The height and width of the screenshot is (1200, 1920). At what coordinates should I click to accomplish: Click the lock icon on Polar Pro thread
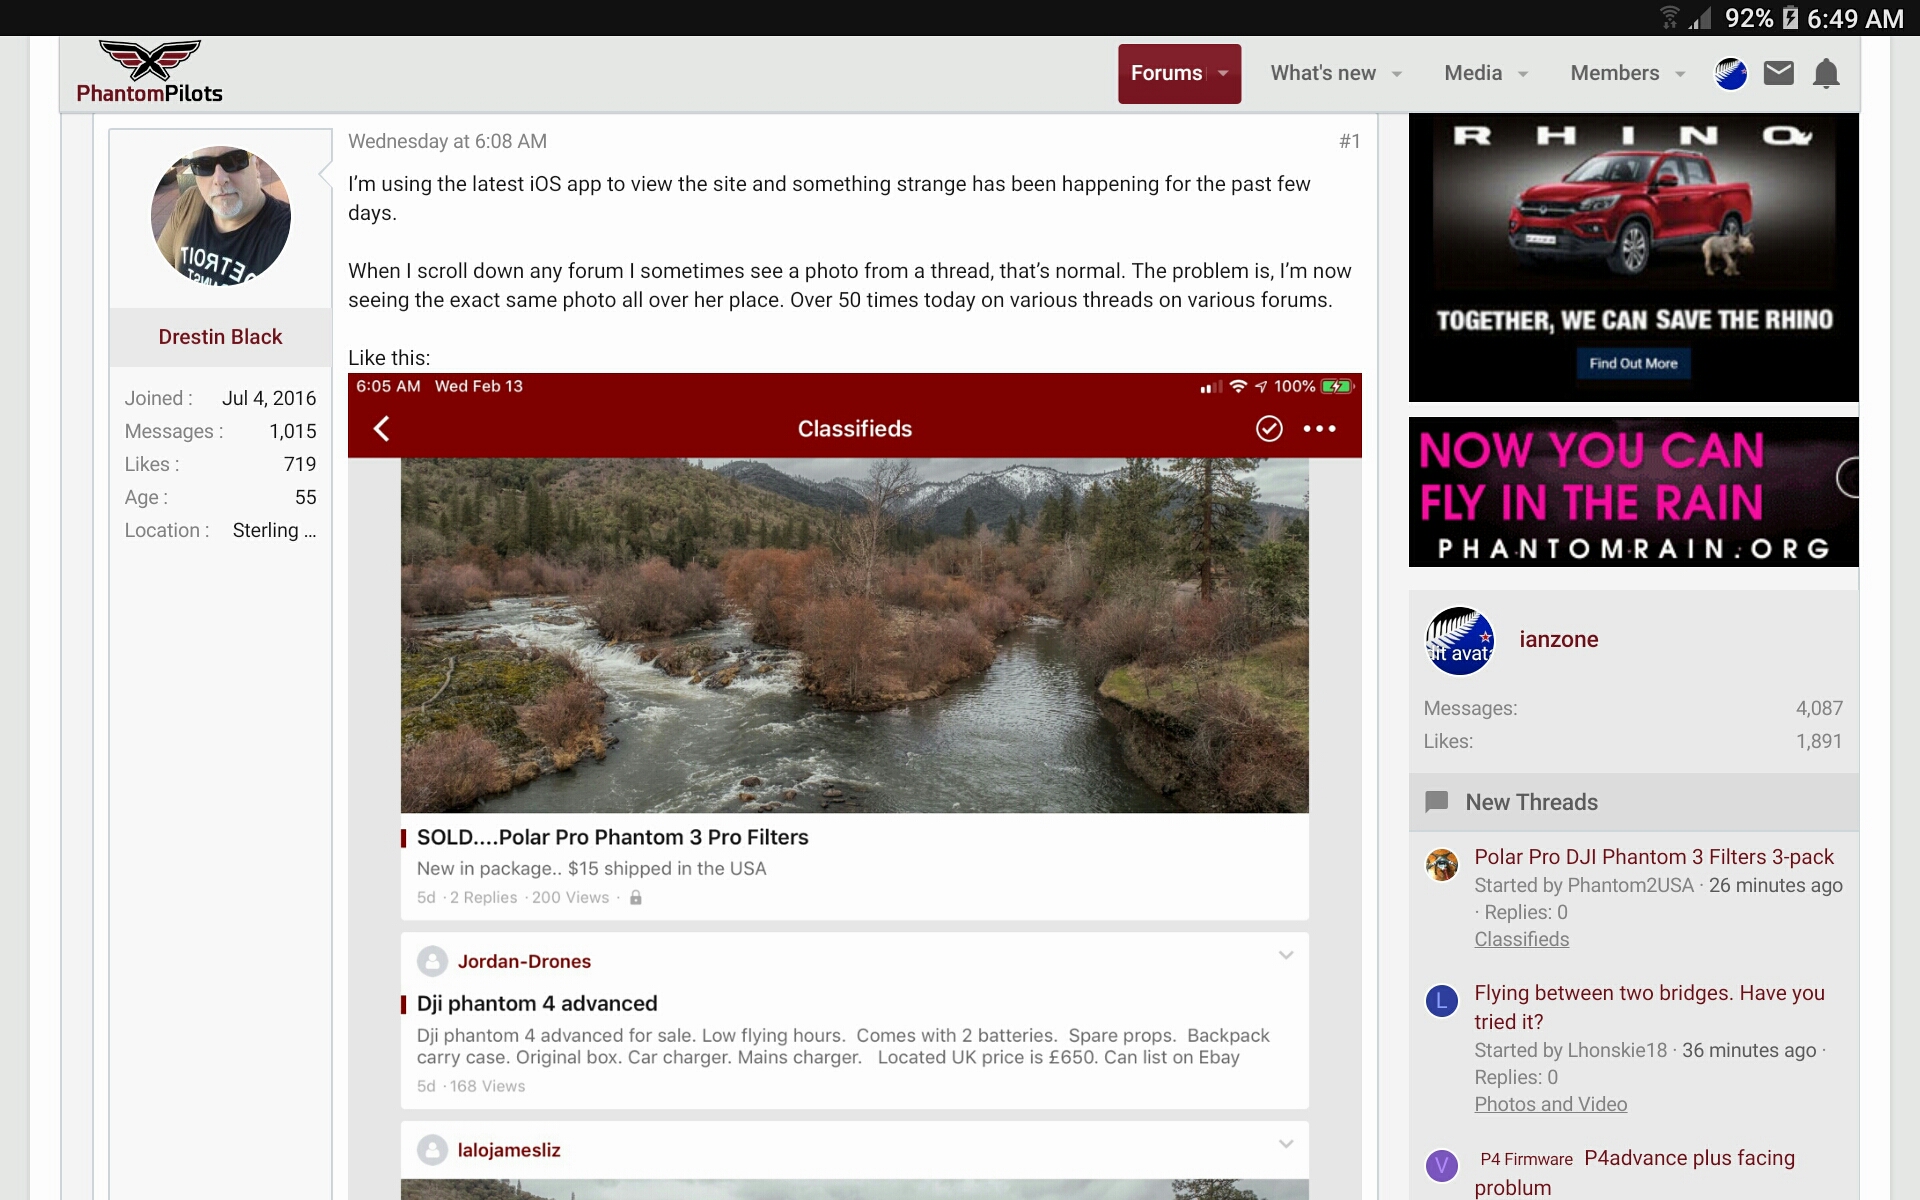(x=635, y=898)
